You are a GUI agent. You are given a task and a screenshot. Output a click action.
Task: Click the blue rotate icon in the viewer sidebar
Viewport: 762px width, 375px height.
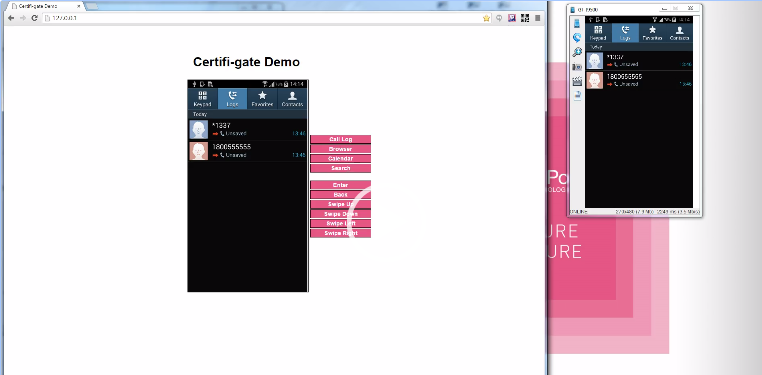tap(577, 37)
